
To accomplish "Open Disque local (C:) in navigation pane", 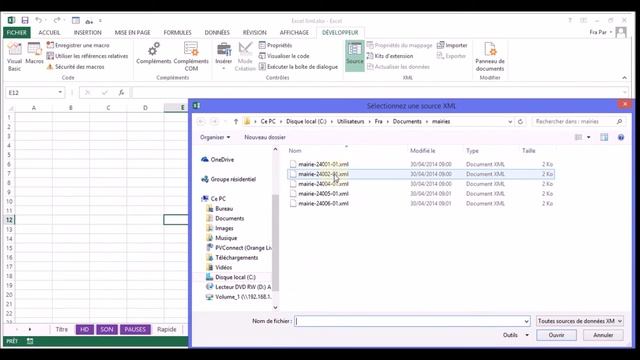I will click(x=231, y=277).
